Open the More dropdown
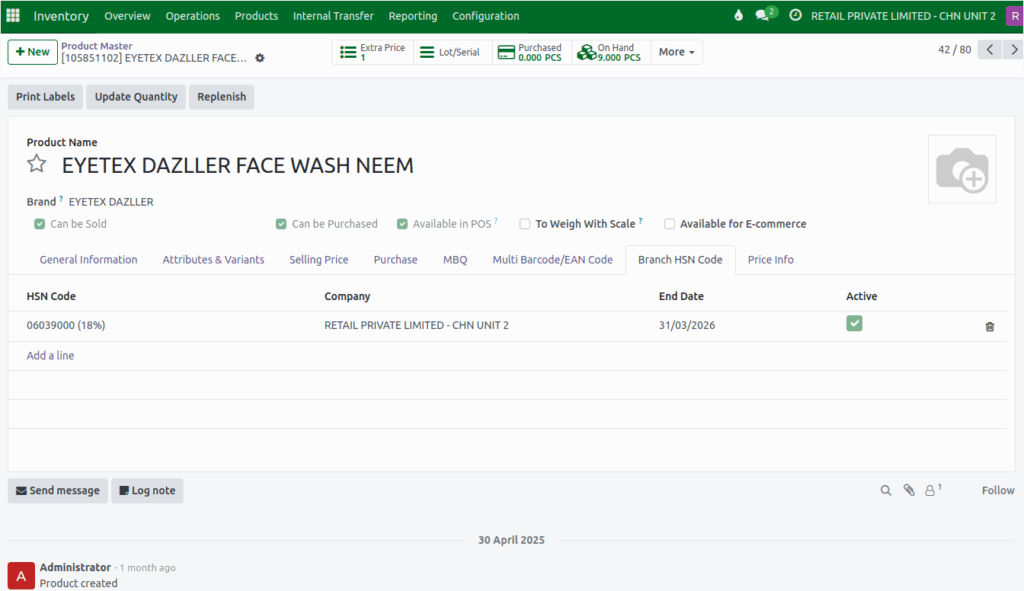The image size is (1024, 591). tap(676, 51)
